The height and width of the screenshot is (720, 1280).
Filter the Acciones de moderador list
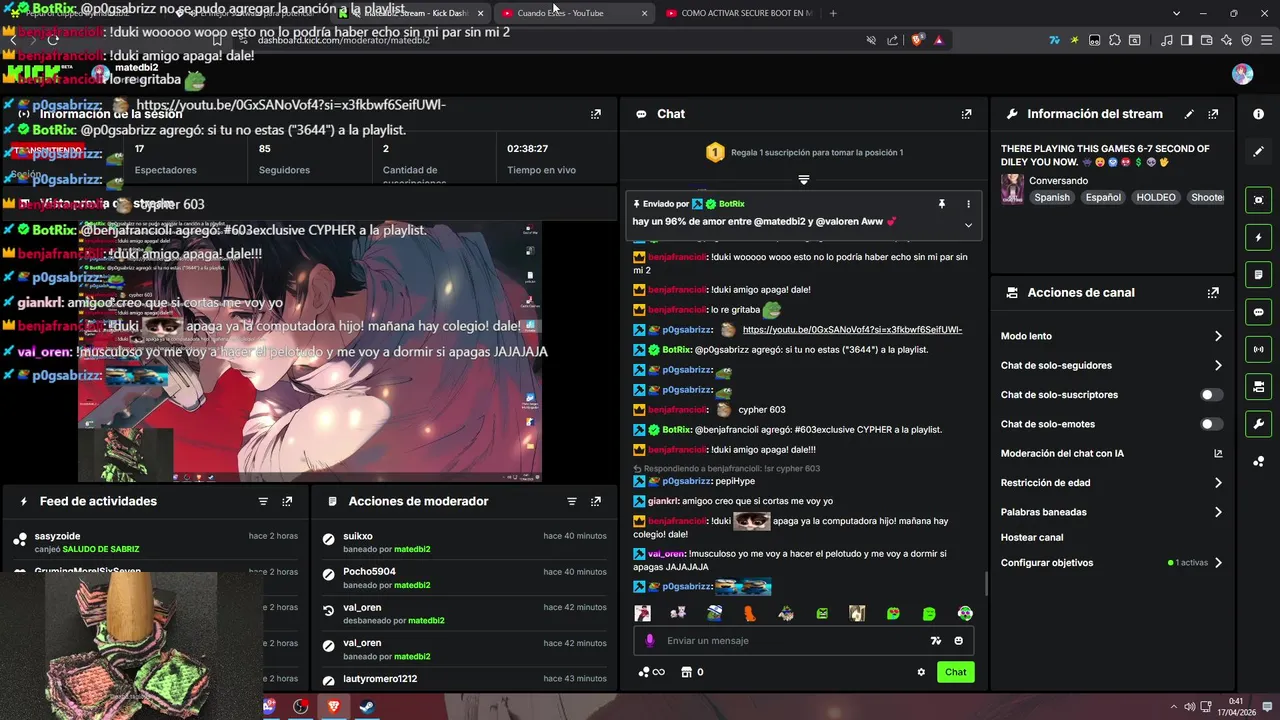point(572,501)
